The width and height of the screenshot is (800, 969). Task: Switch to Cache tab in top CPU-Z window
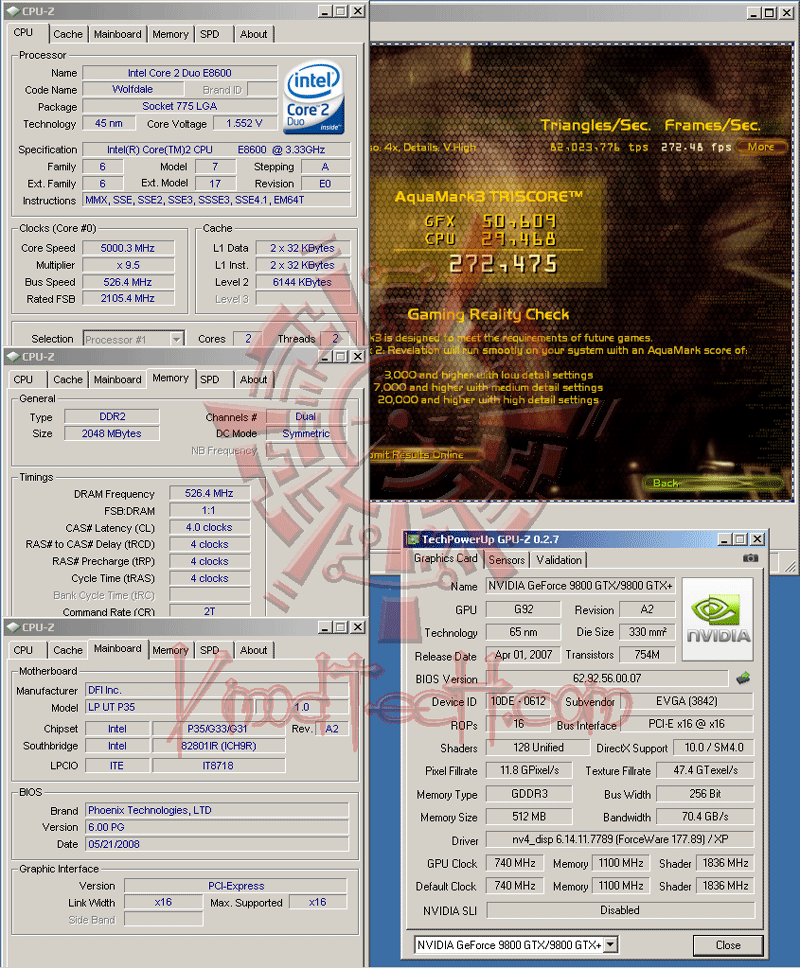(x=67, y=34)
